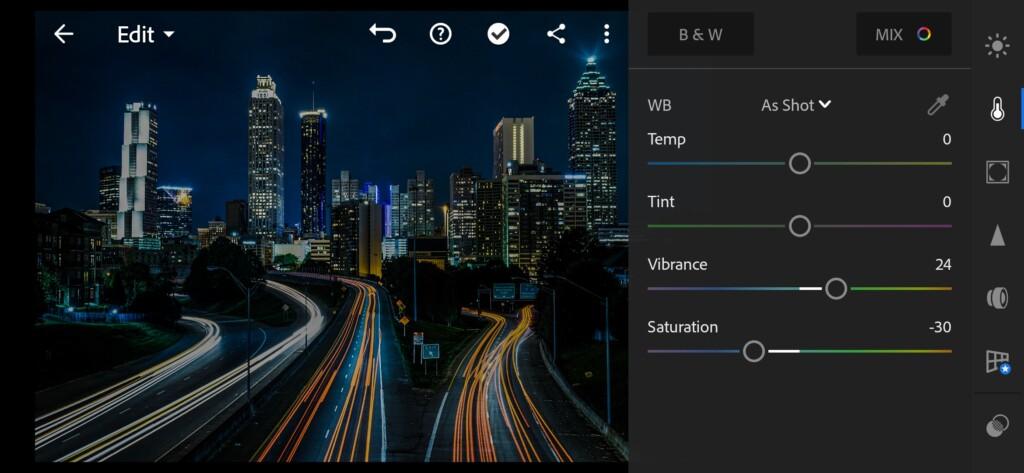The height and width of the screenshot is (473, 1024).
Task: Open Profiles overlapping circles icon
Action: click(x=997, y=425)
